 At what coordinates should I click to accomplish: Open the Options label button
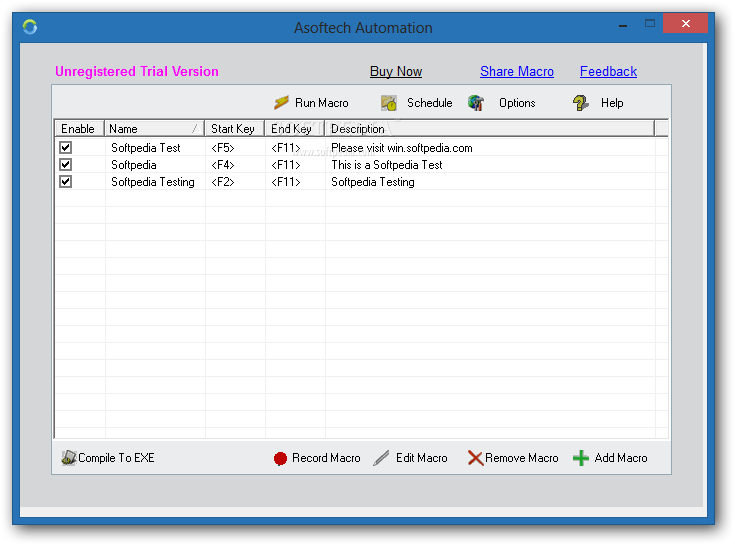[x=517, y=103]
